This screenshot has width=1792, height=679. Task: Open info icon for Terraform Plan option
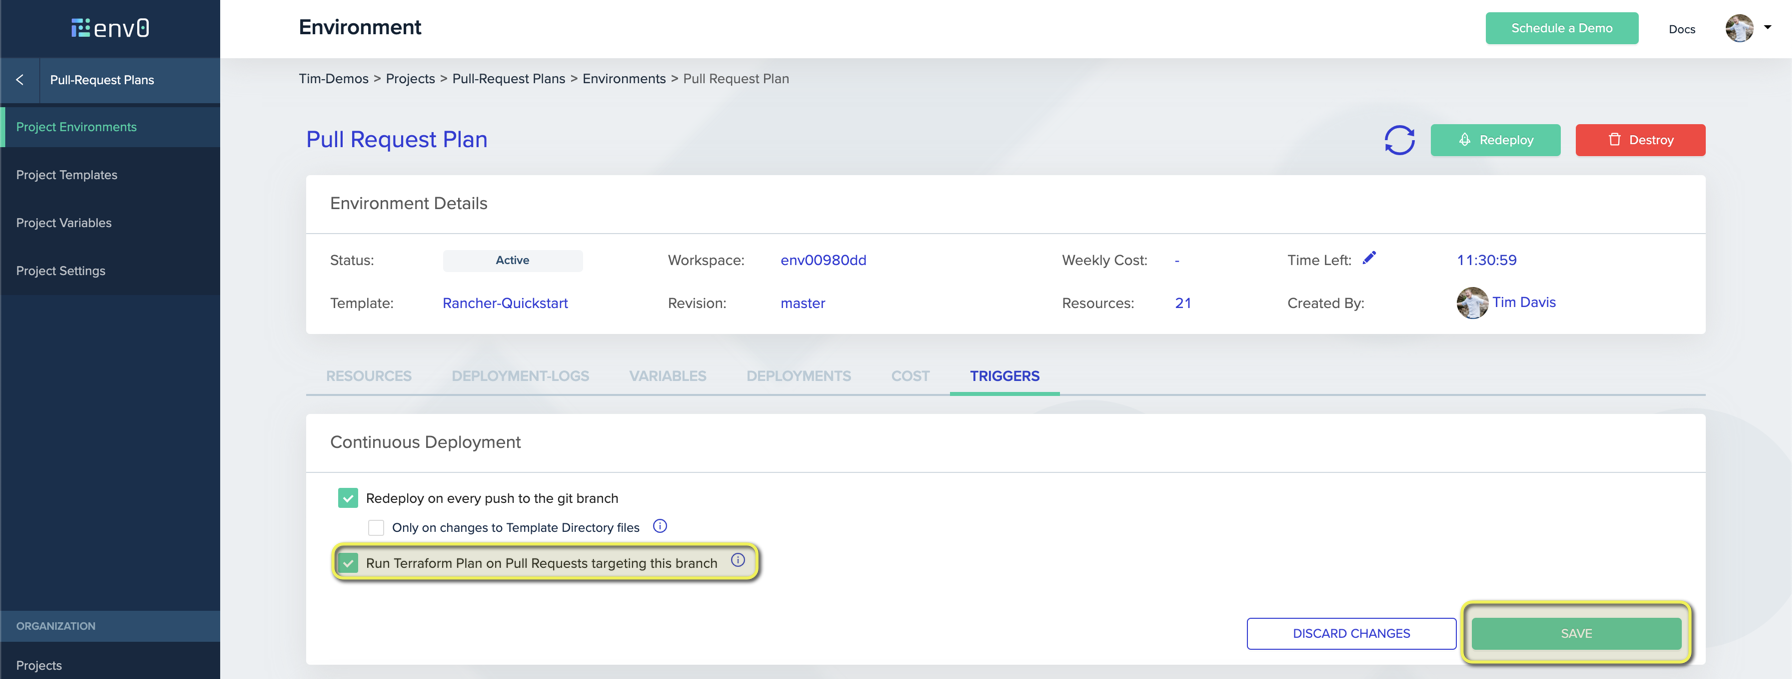(738, 560)
